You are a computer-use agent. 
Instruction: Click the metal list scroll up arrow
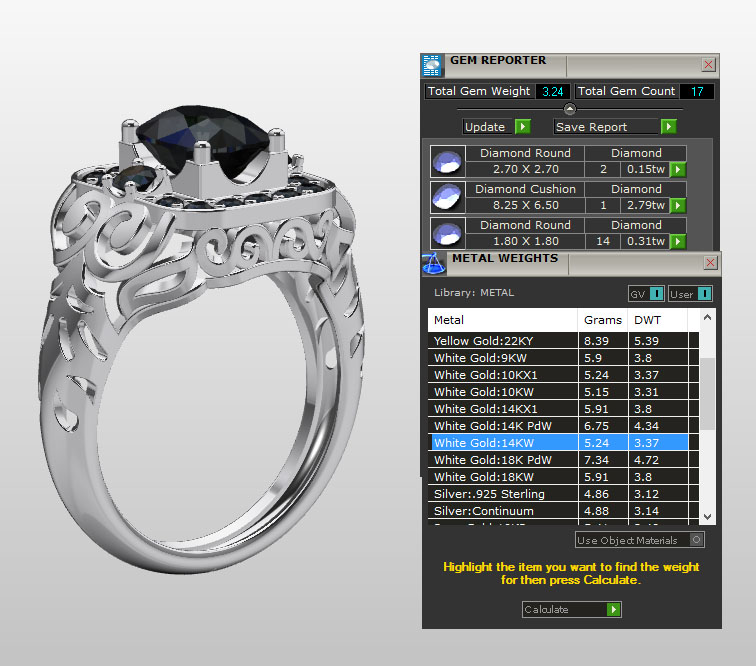pyautogui.click(x=707, y=317)
